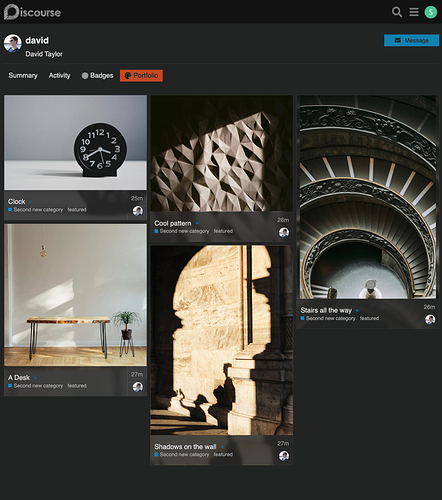Click poster avatar on Shadows on the wall card
Viewport: 442px width, 500px height.
point(284,456)
